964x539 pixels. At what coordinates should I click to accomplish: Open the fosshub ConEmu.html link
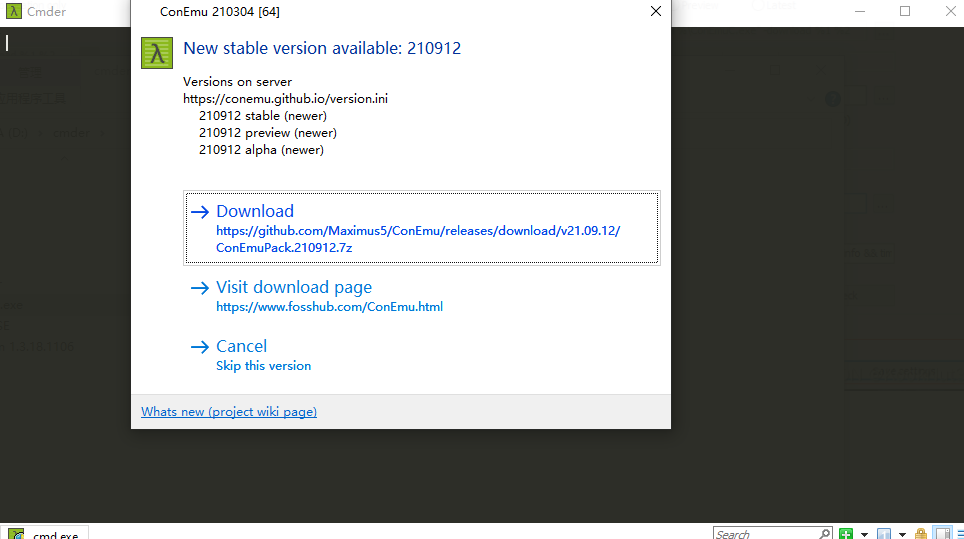(x=329, y=307)
